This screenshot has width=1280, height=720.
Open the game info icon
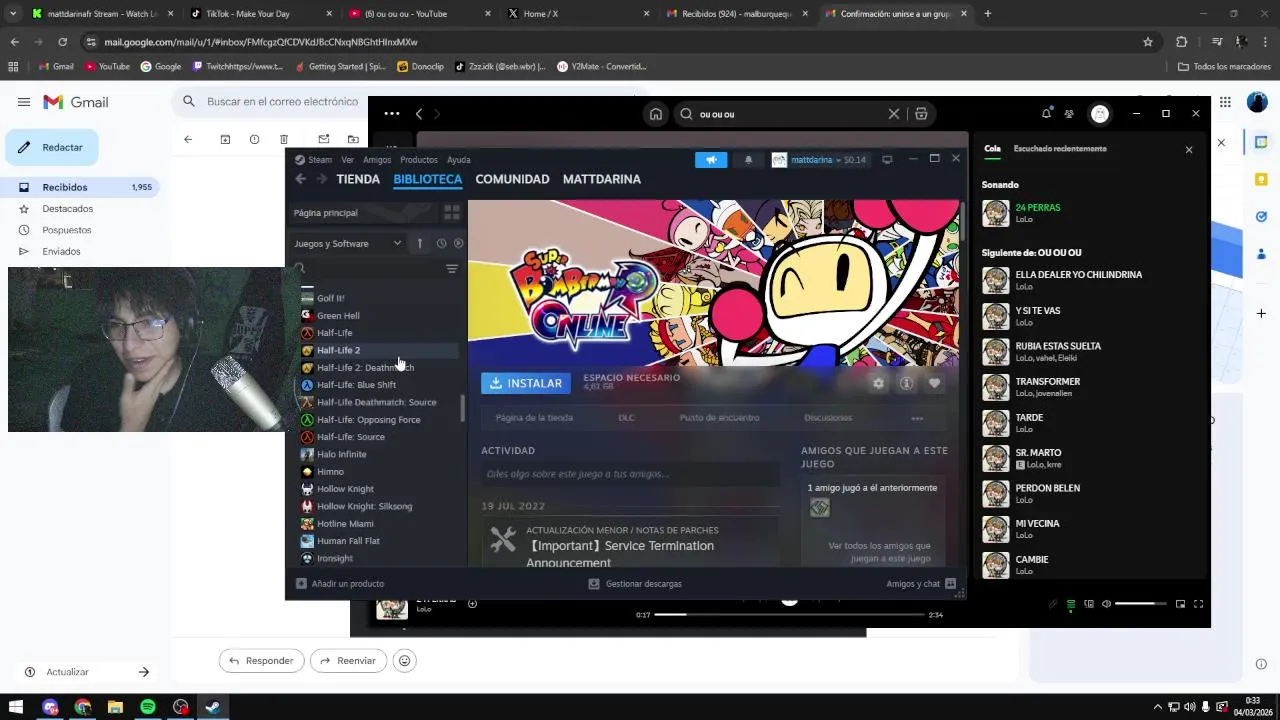906,383
